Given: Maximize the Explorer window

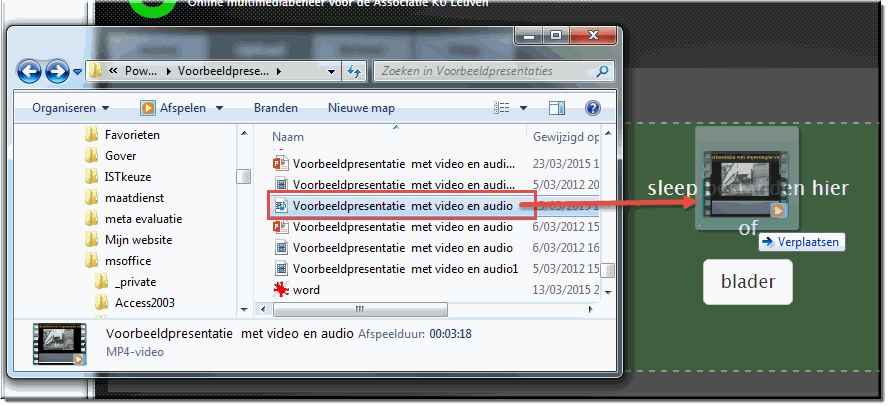Looking at the screenshot, I should [x=556, y=35].
